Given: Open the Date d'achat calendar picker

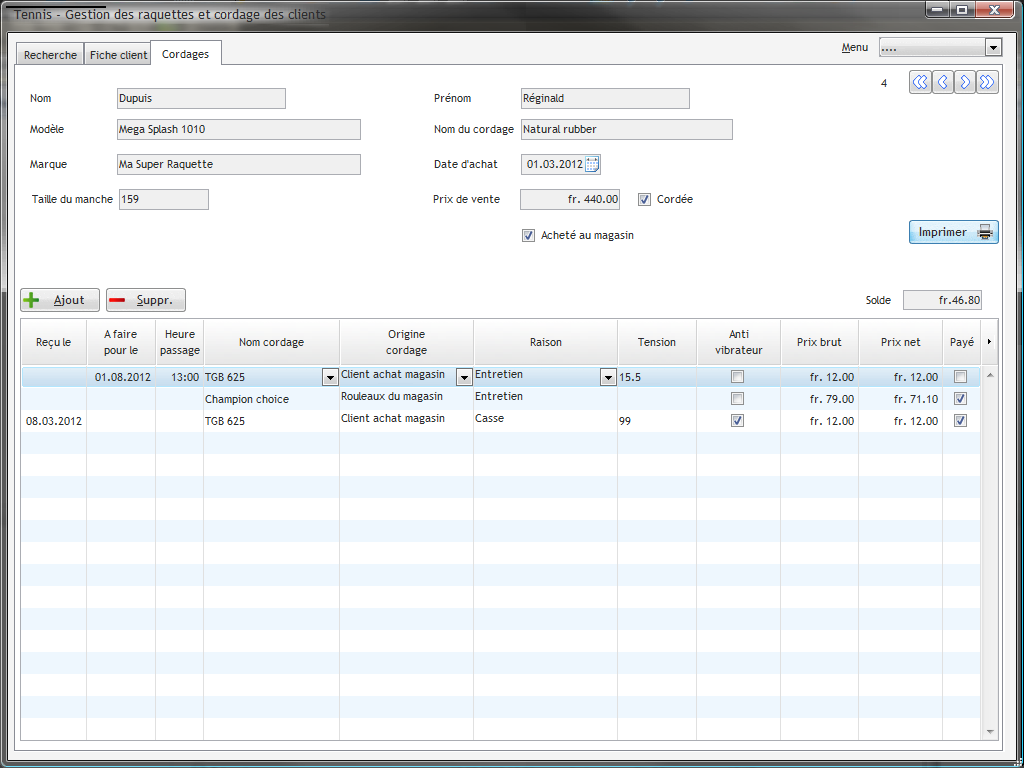Looking at the screenshot, I should tap(592, 164).
